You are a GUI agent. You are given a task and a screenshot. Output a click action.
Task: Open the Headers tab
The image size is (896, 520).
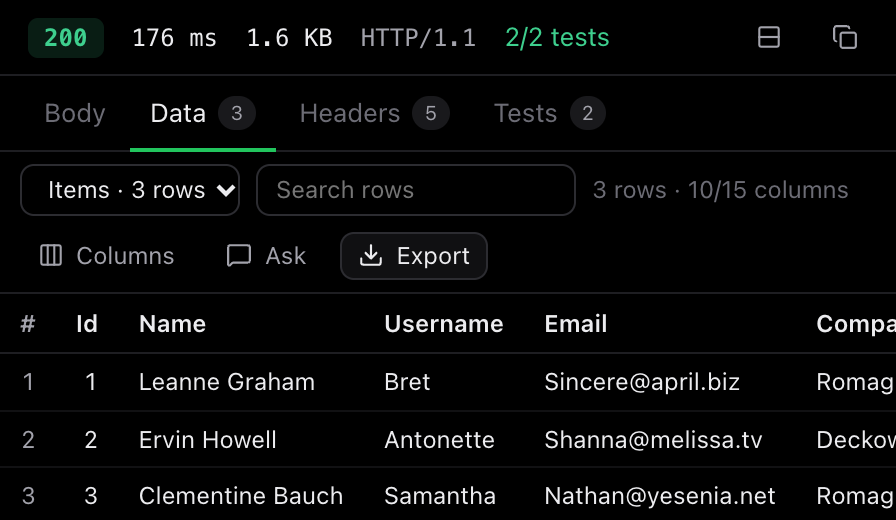coord(374,113)
